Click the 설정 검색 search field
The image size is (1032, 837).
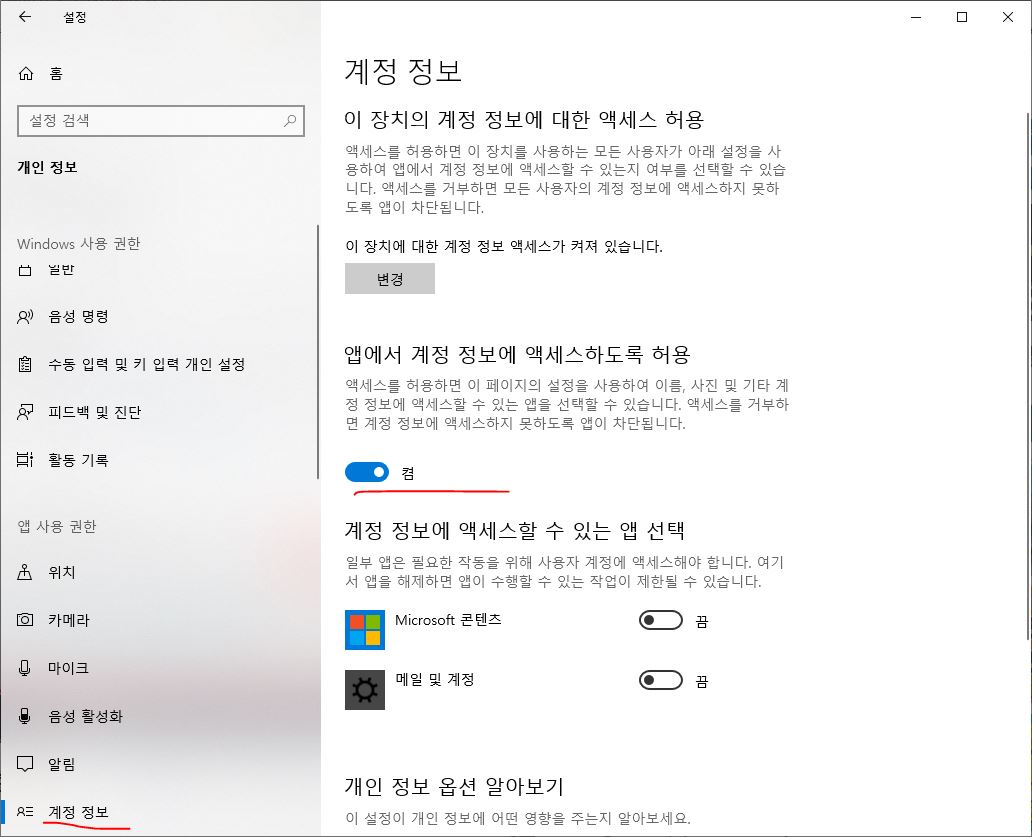click(x=161, y=120)
